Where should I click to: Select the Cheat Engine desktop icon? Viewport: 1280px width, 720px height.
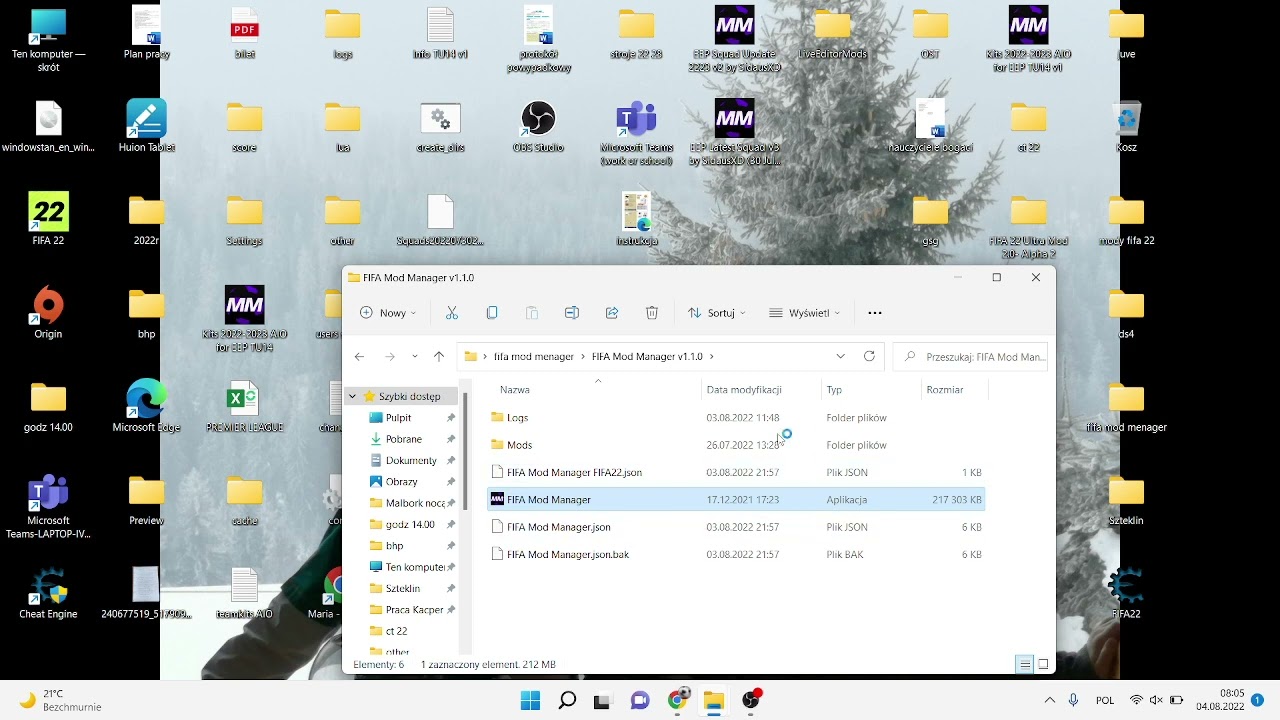tap(48, 593)
